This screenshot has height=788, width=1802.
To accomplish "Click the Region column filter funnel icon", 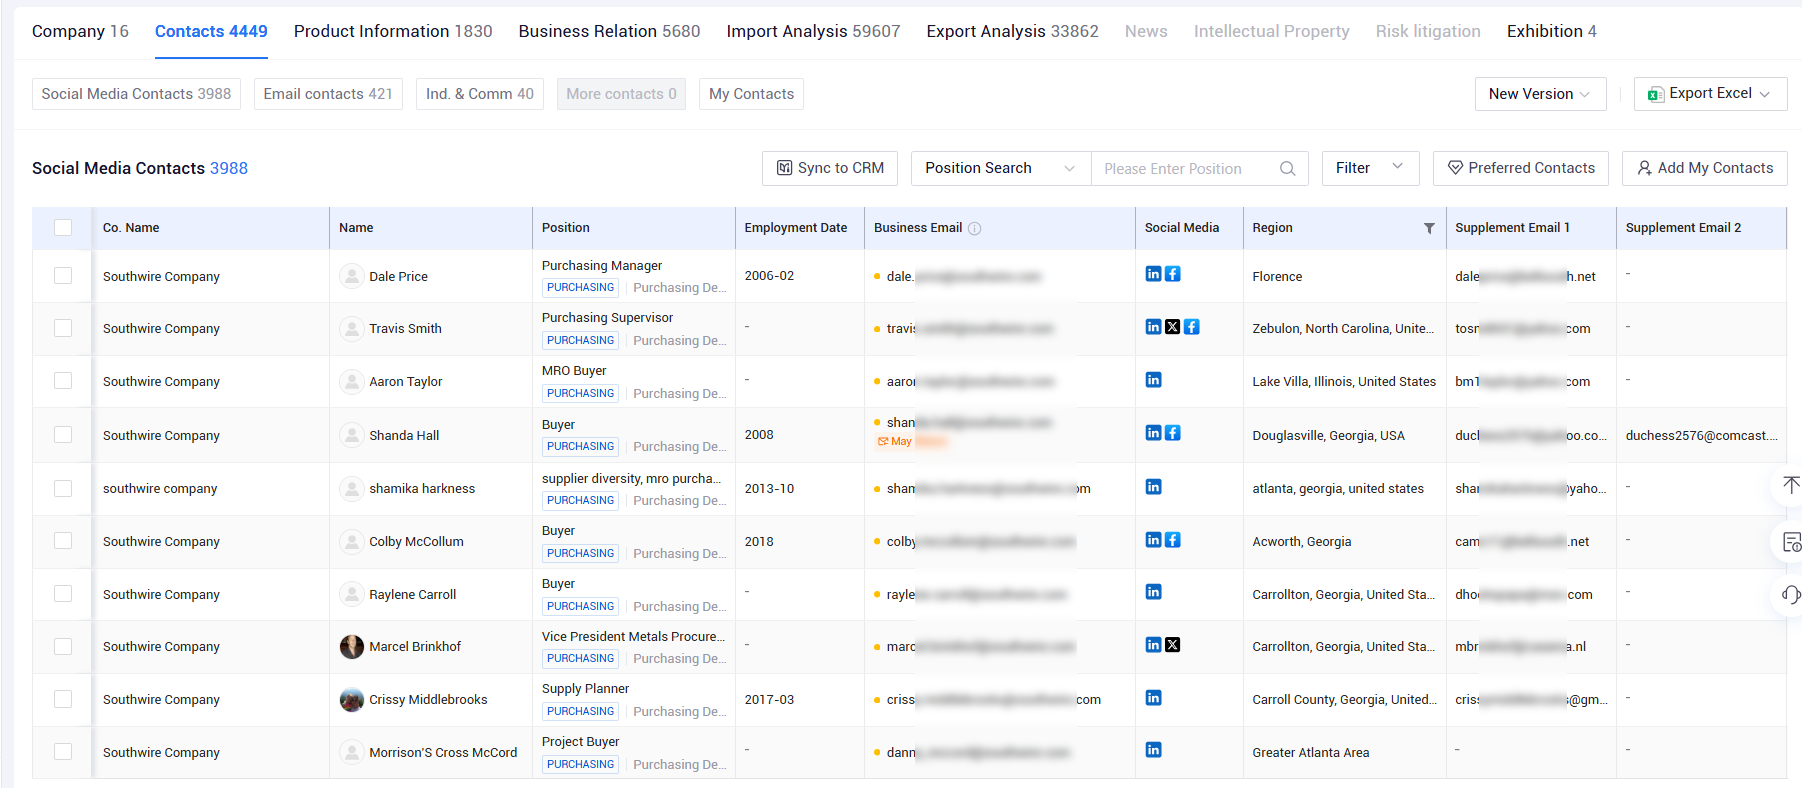I will click(1429, 228).
